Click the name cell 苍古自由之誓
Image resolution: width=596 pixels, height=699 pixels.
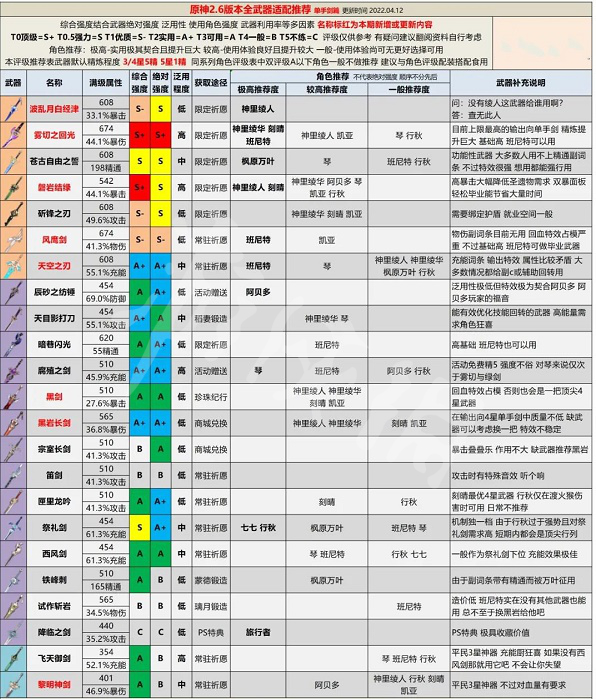[54, 161]
